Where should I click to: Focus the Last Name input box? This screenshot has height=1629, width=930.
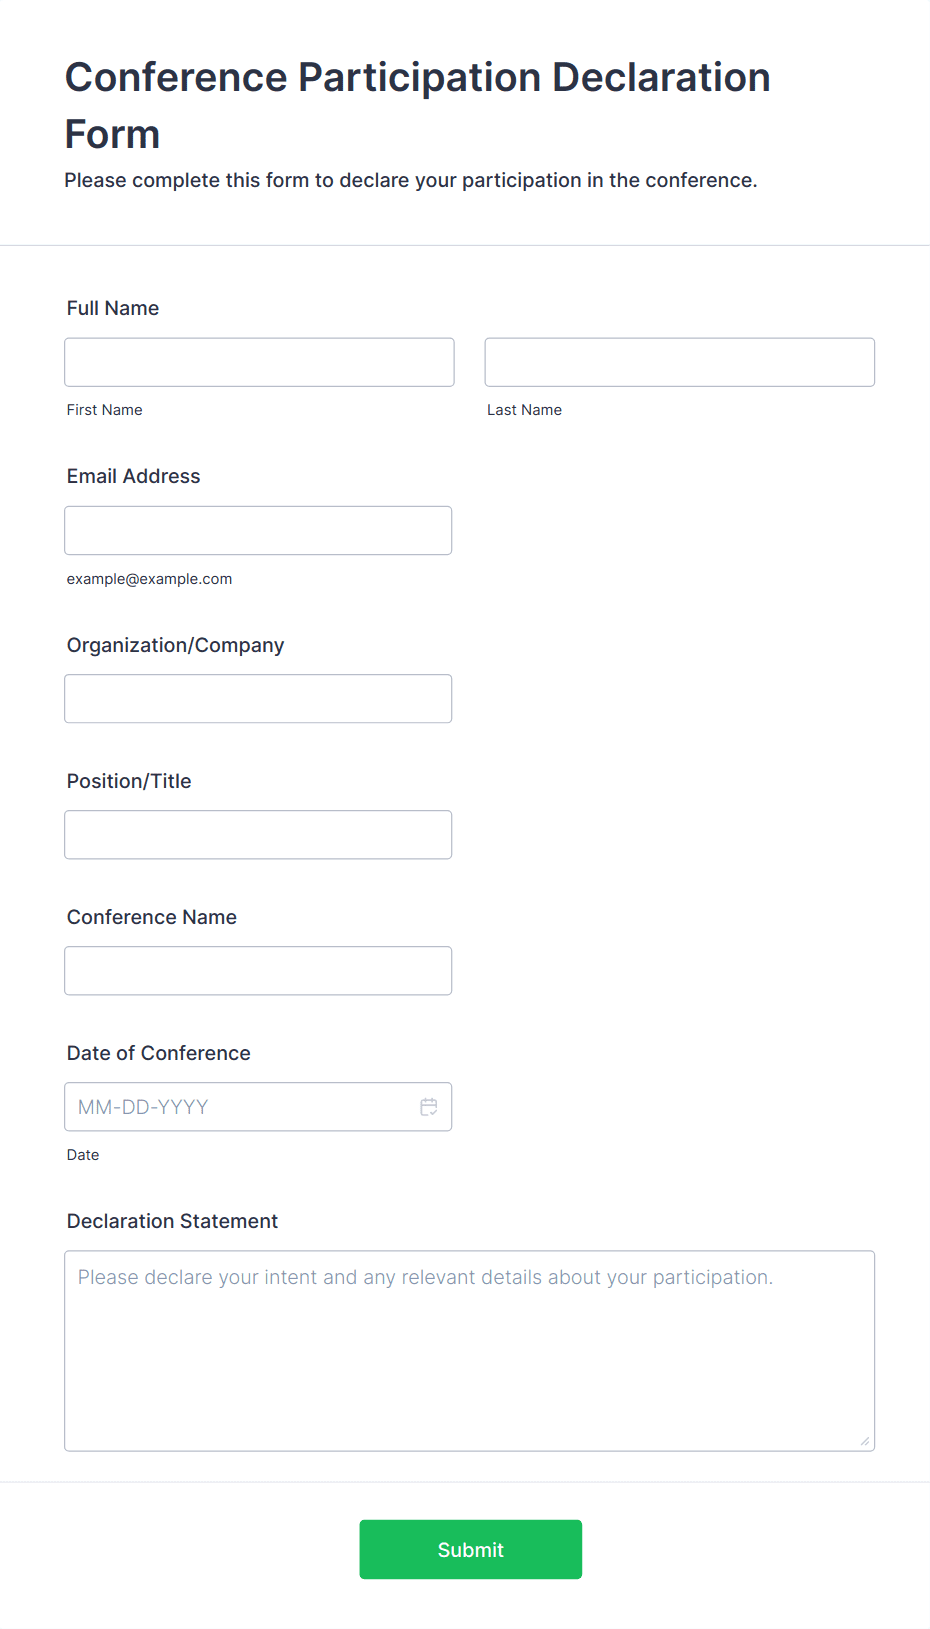click(679, 362)
